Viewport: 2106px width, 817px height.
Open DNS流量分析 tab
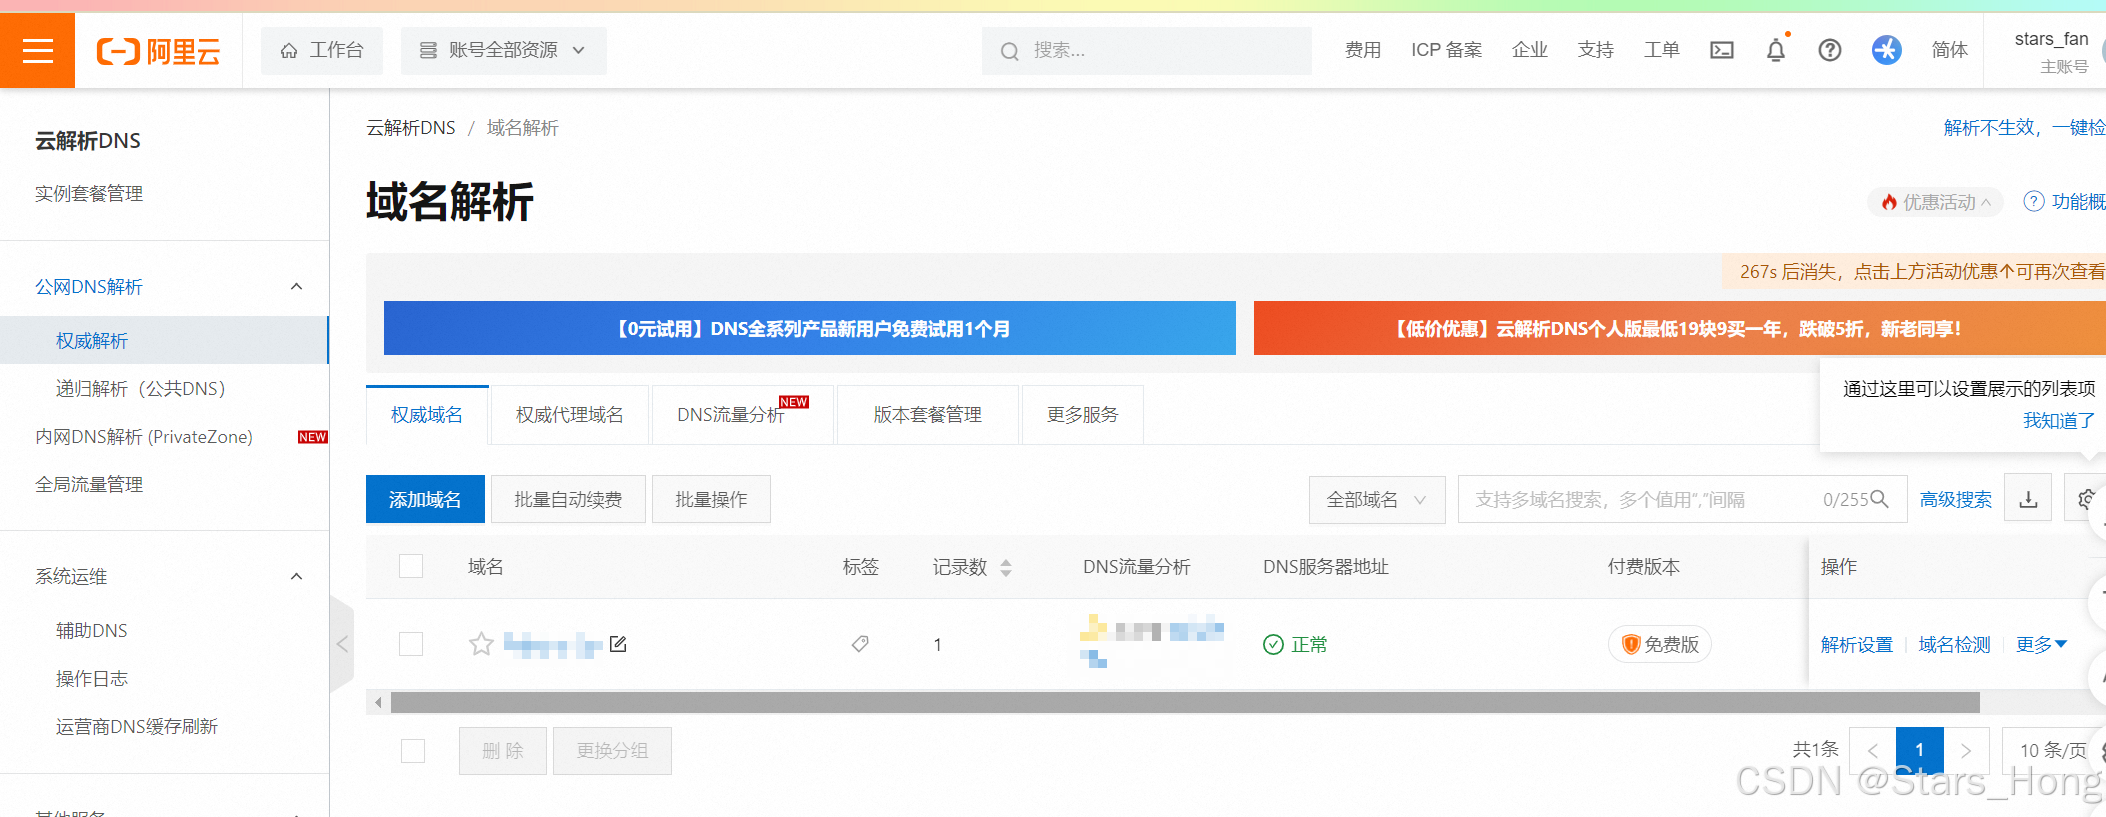[742, 415]
